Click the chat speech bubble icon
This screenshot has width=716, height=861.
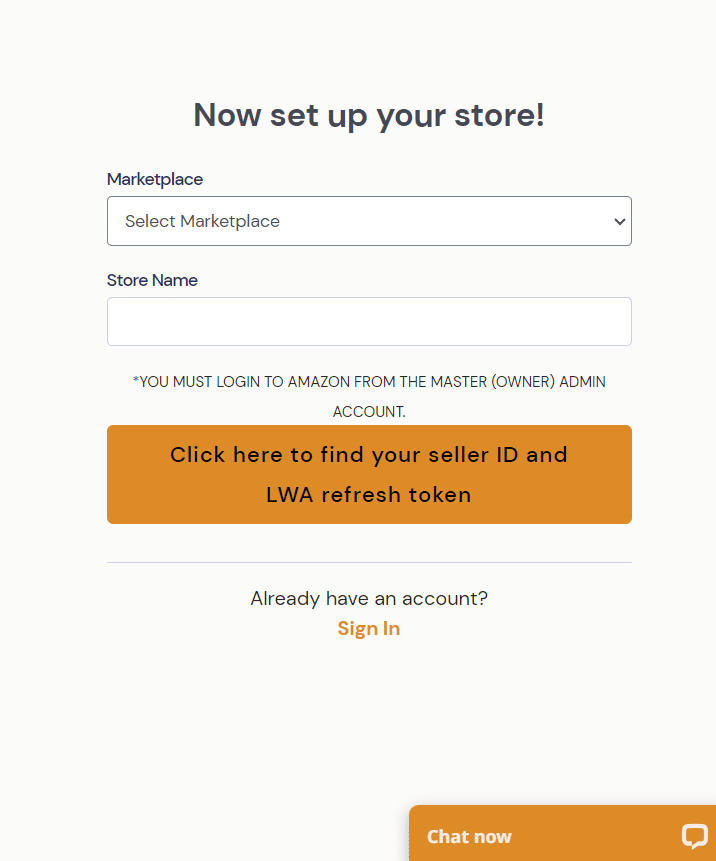694,836
